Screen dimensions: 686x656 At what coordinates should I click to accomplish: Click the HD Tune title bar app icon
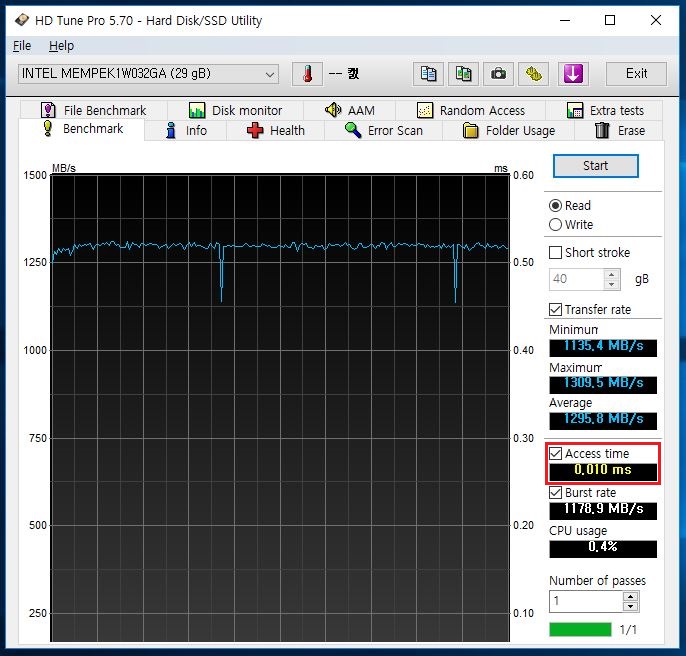pyautogui.click(x=21, y=20)
